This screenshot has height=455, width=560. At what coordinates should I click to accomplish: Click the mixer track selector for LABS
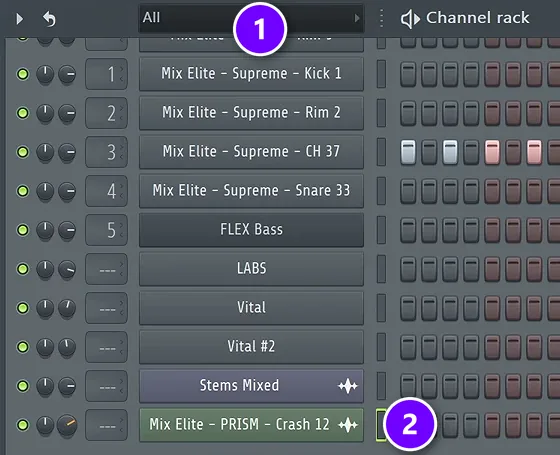tap(106, 269)
